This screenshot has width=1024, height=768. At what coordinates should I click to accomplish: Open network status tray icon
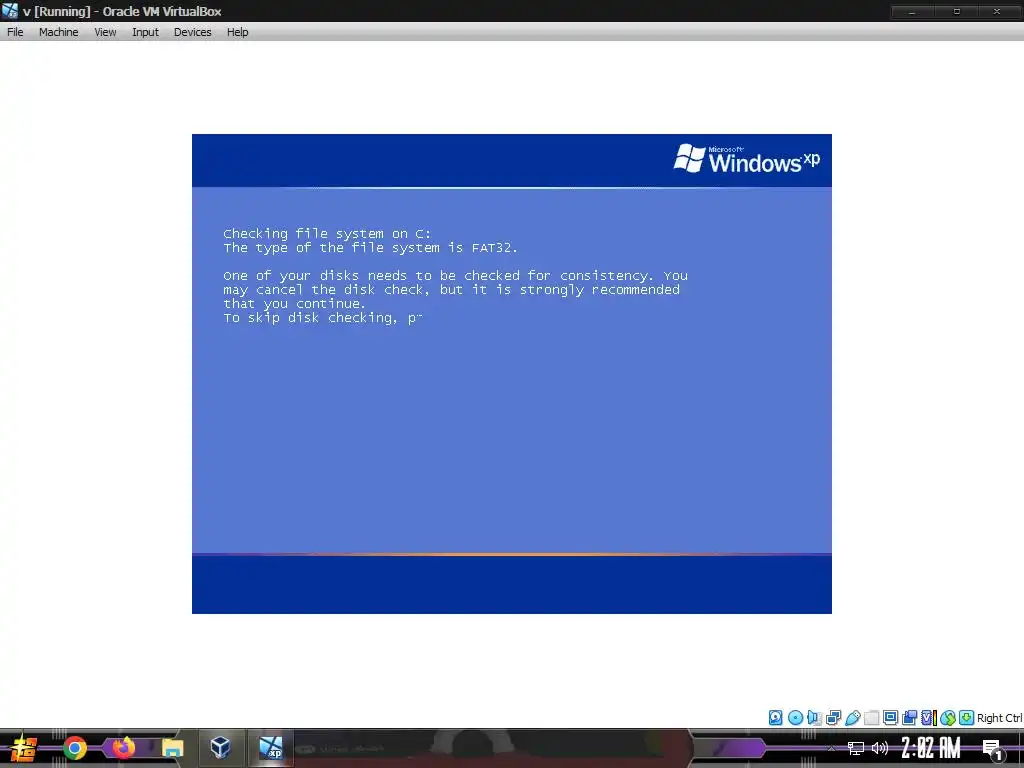point(856,748)
